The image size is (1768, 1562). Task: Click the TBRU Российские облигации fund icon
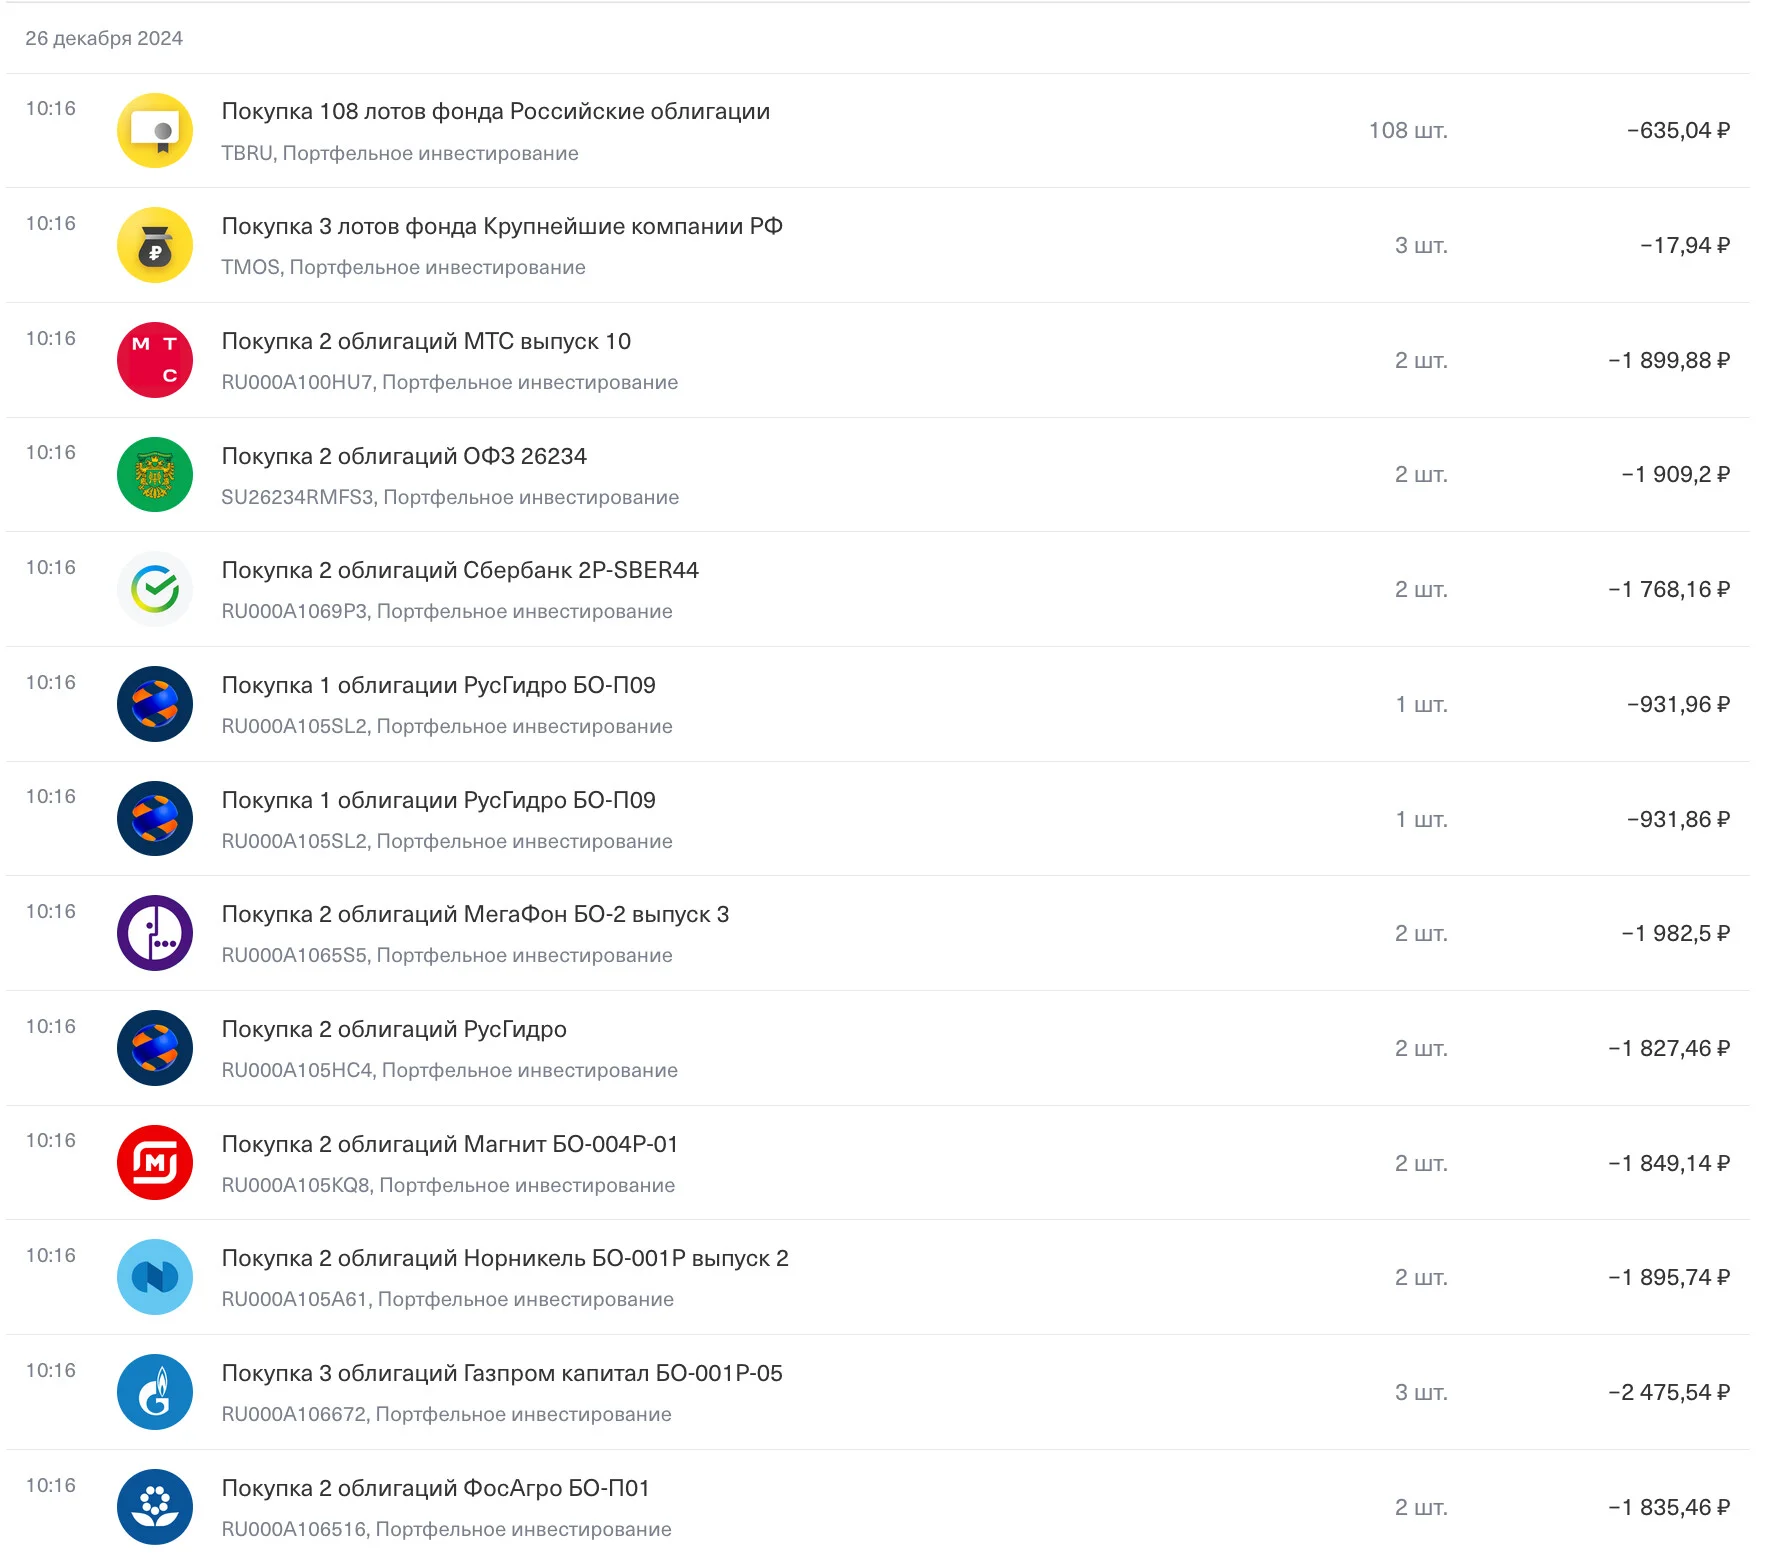click(x=155, y=130)
